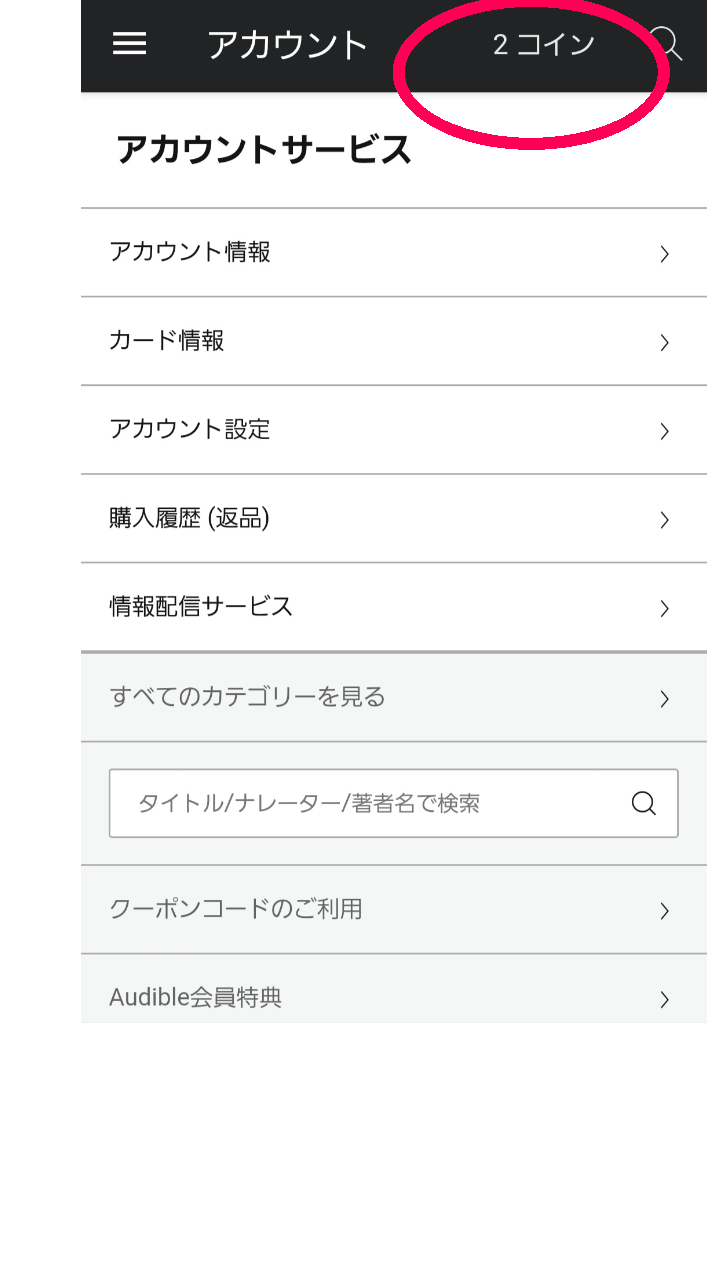The height and width of the screenshot is (1280, 720).
Task: Click chevron next to 情報配信サービス
Action: 664,609
